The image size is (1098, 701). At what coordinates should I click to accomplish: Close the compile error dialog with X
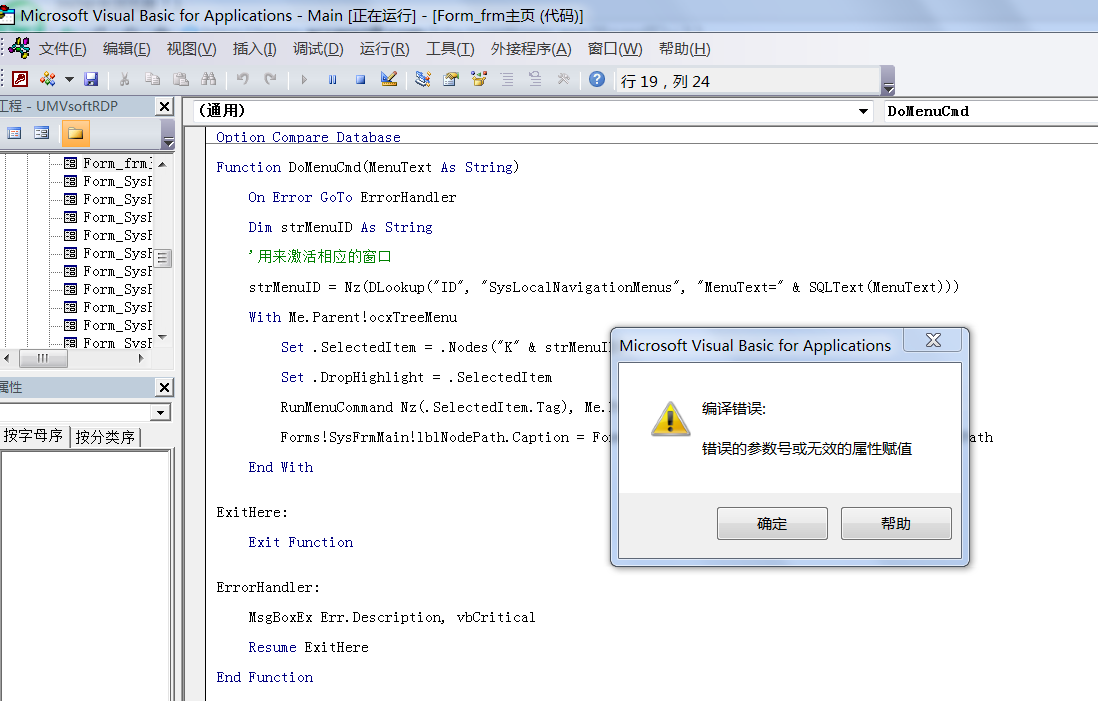(x=933, y=340)
